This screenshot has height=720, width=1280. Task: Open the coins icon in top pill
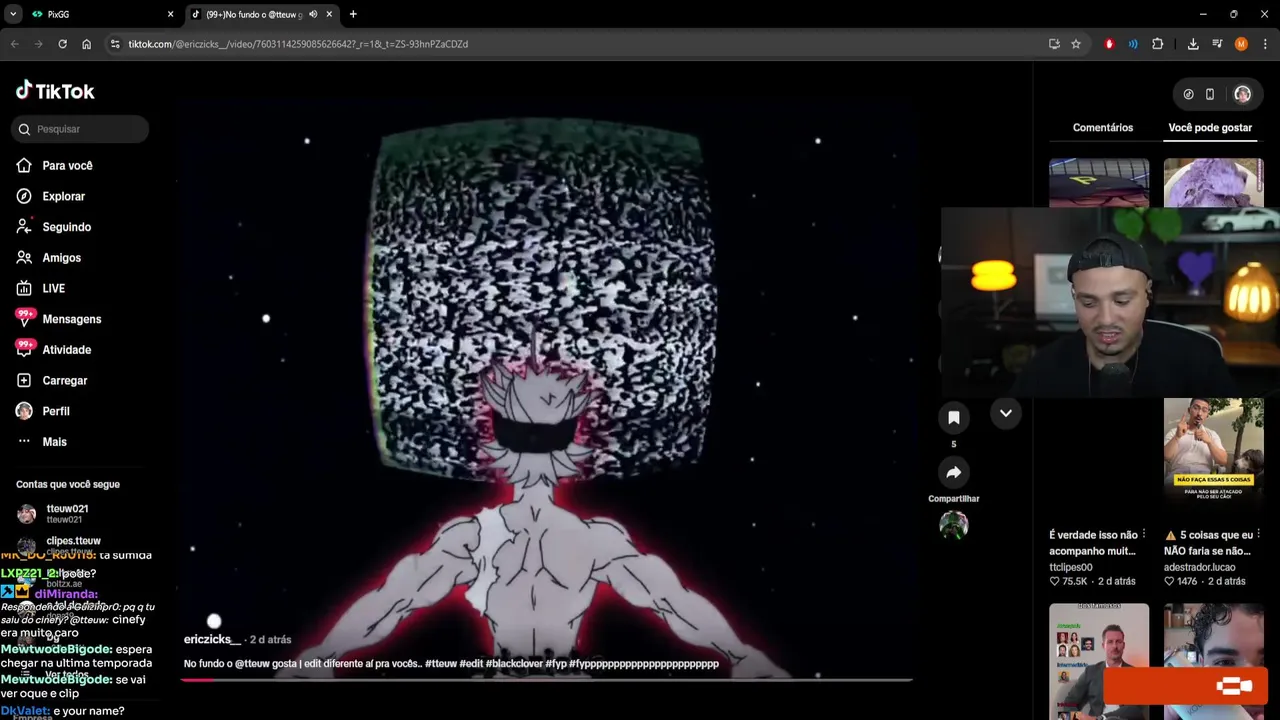coord(1188,94)
